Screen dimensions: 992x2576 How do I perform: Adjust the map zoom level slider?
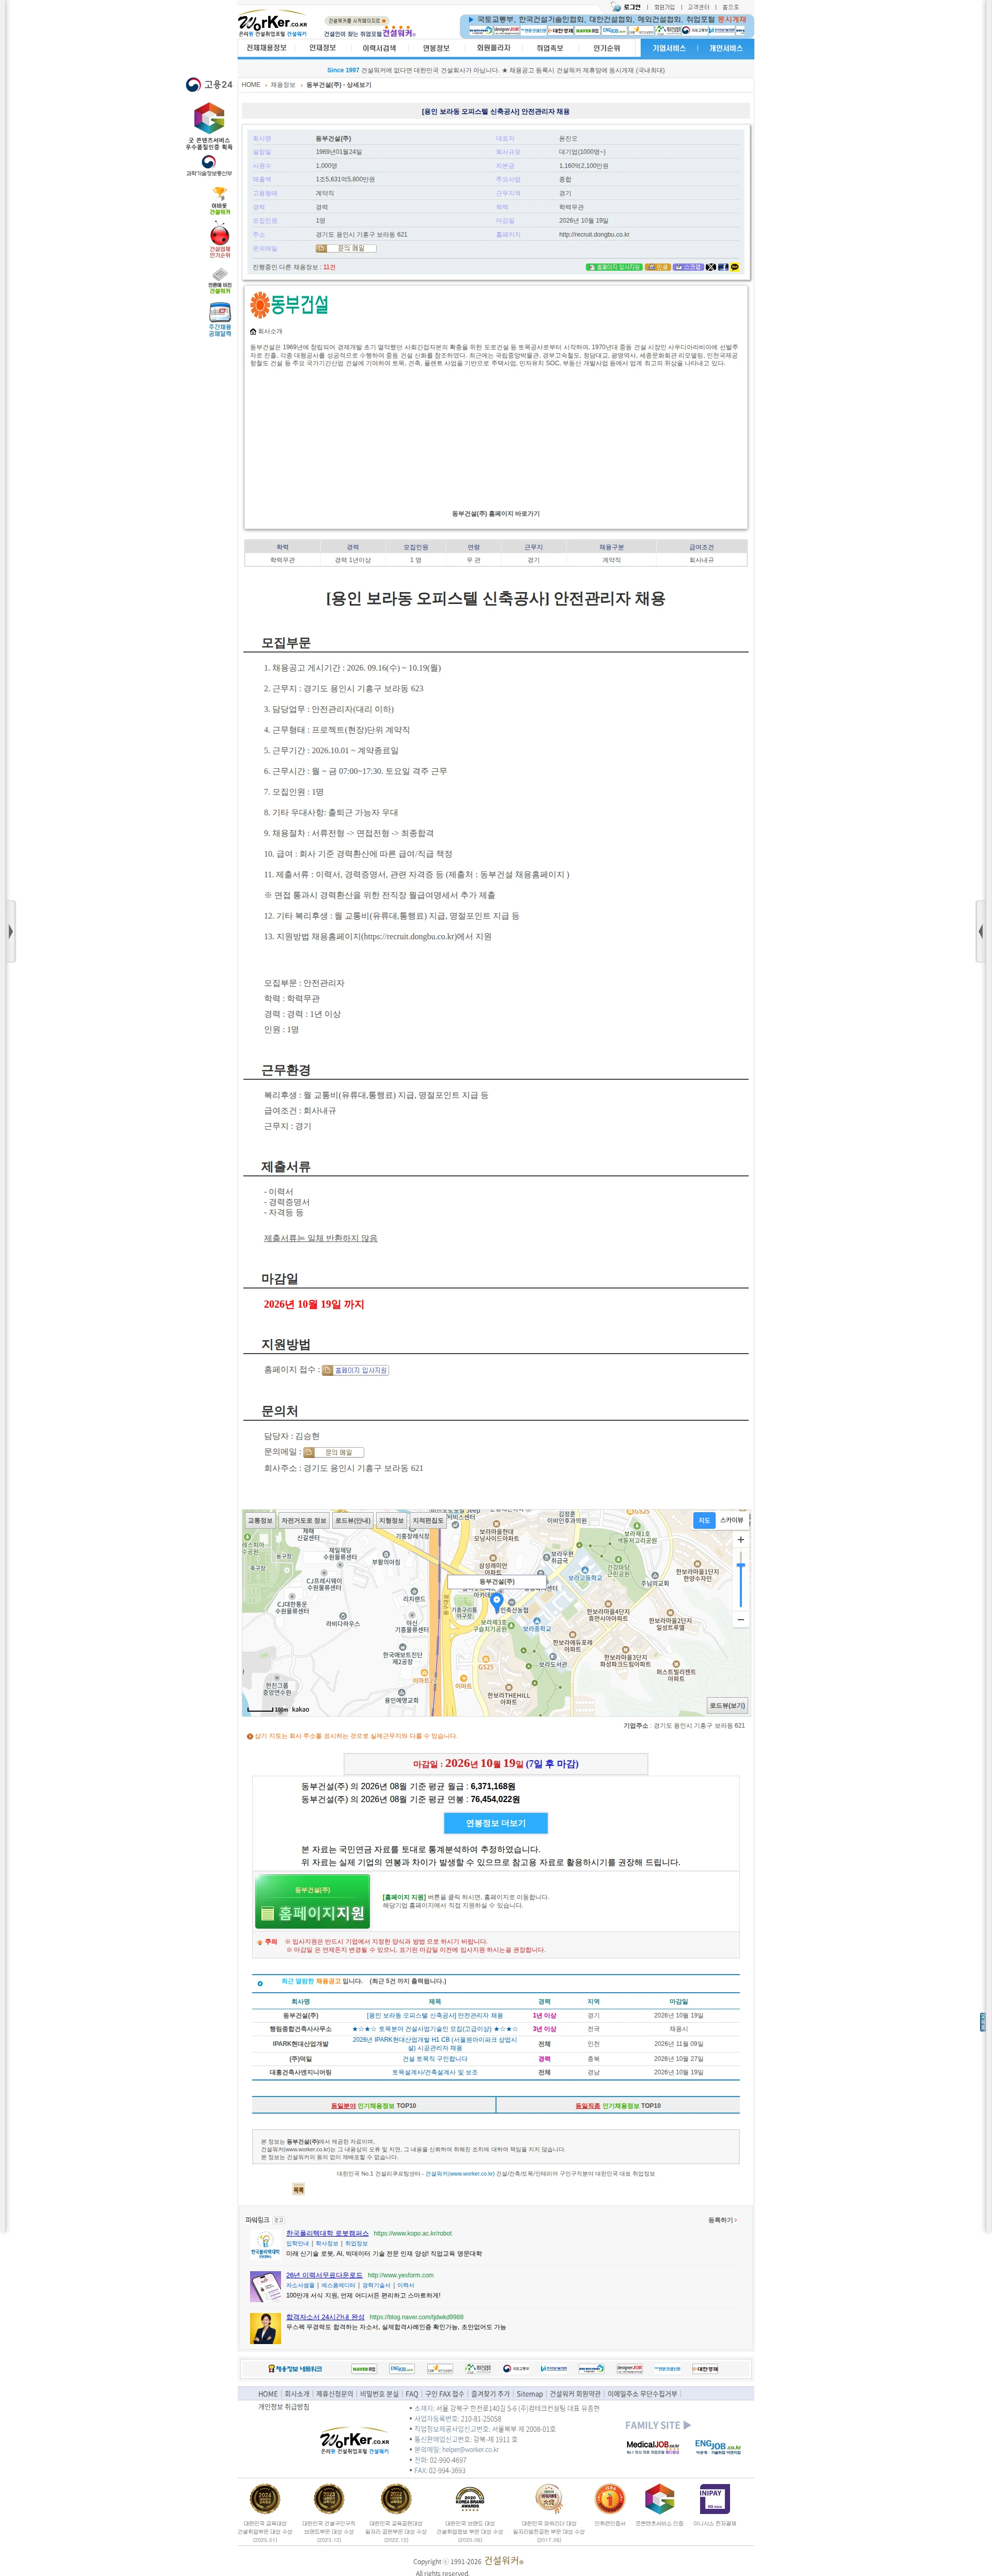(740, 1580)
